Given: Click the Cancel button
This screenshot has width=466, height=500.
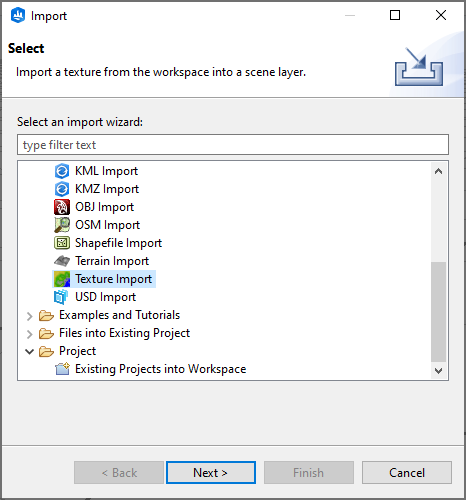Looking at the screenshot, I should click(407, 473).
